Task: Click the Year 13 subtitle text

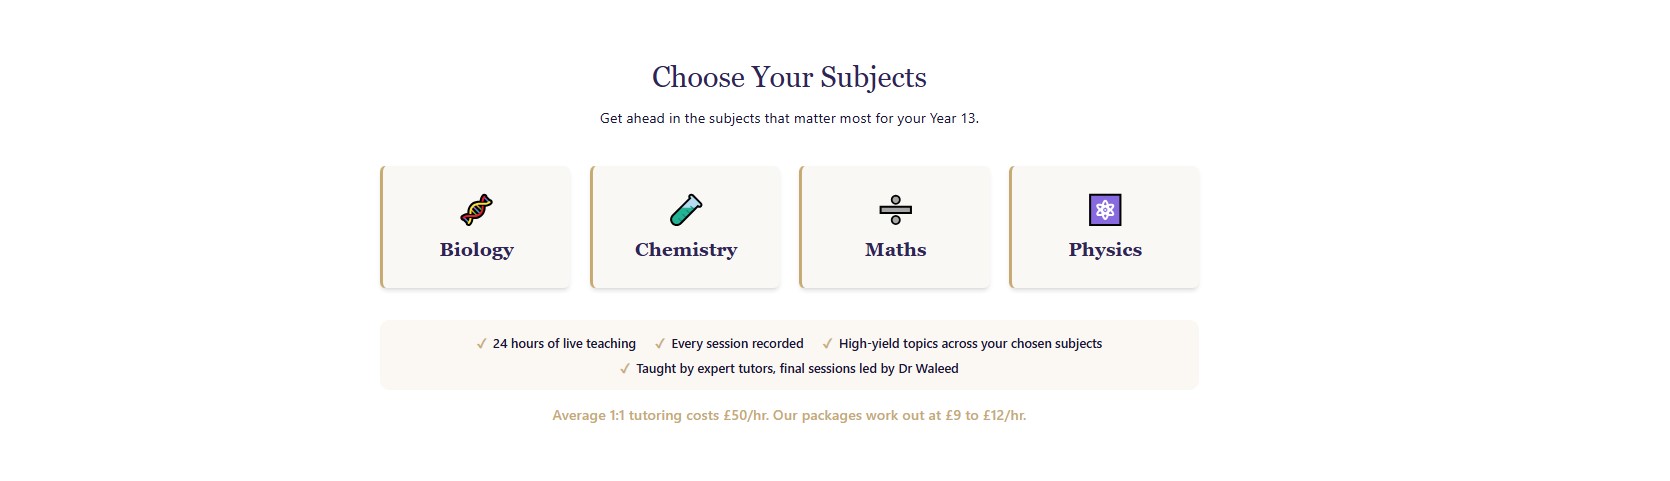Action: click(x=789, y=118)
